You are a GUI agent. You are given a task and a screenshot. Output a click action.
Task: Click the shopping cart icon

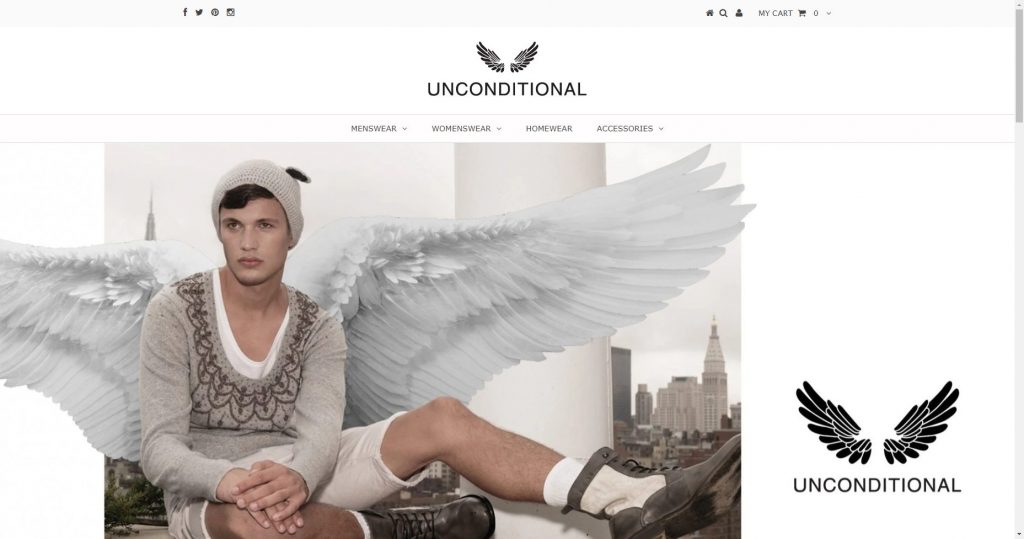coord(802,13)
